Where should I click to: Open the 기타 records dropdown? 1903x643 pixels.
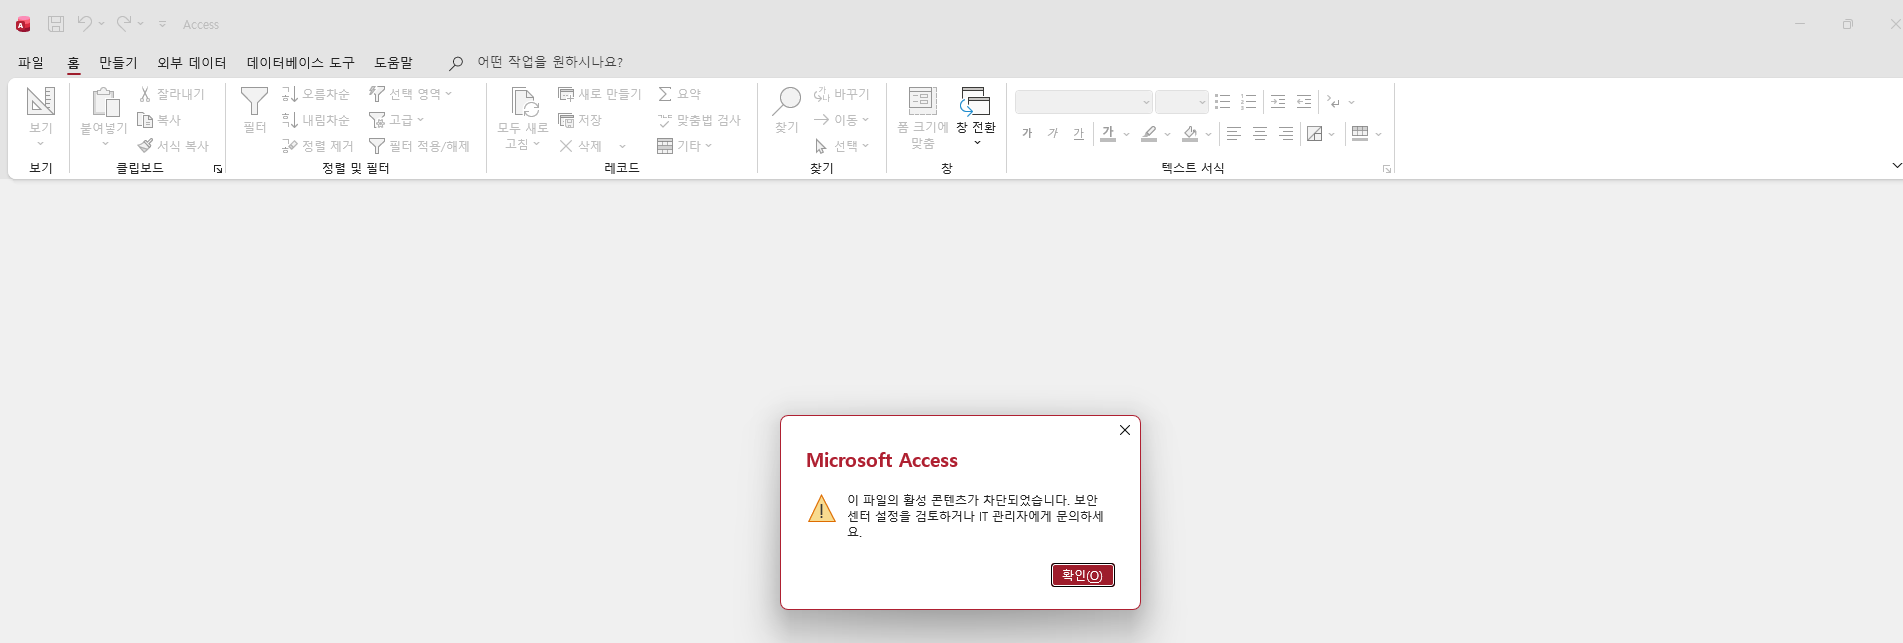tap(684, 146)
